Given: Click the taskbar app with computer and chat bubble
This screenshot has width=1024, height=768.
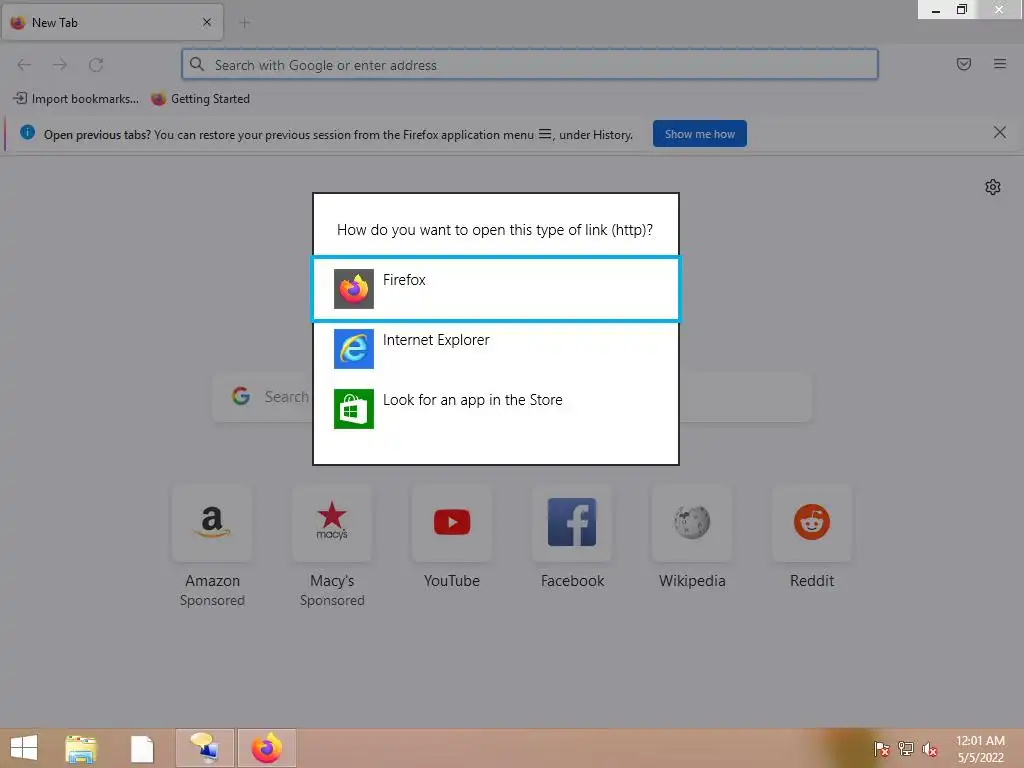Looking at the screenshot, I should (205, 748).
